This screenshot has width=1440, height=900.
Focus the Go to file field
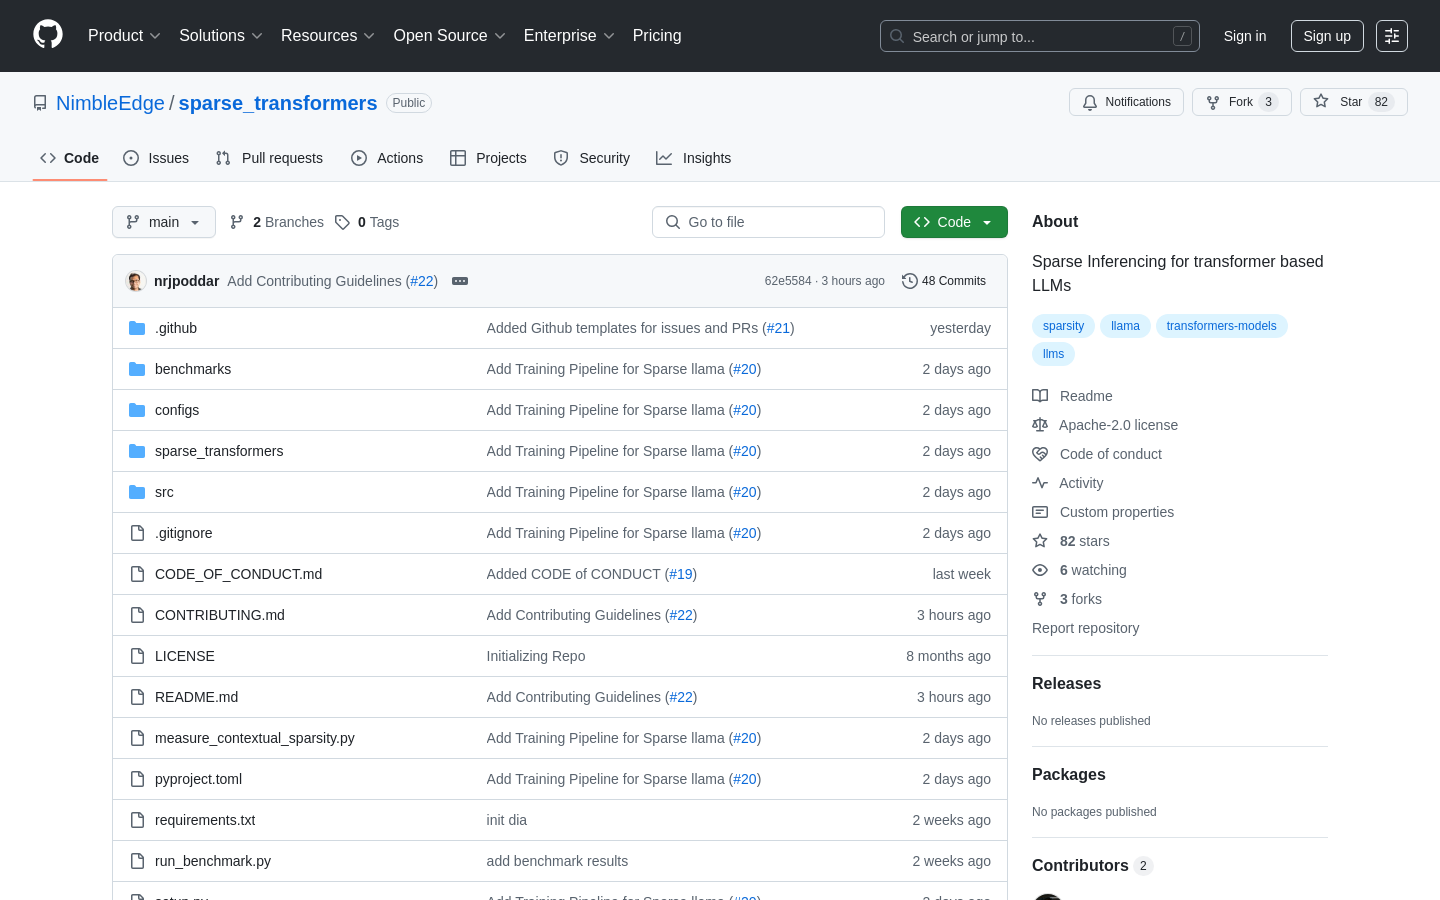click(768, 222)
